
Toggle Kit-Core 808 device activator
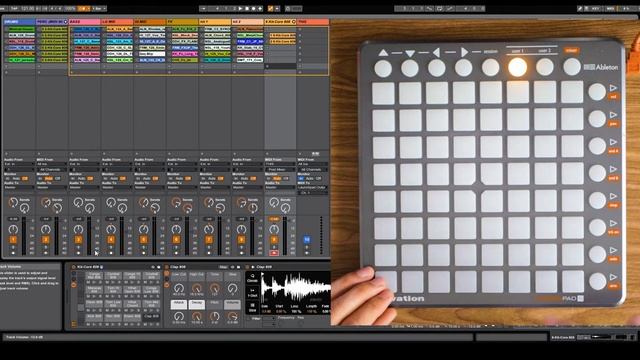click(73, 267)
